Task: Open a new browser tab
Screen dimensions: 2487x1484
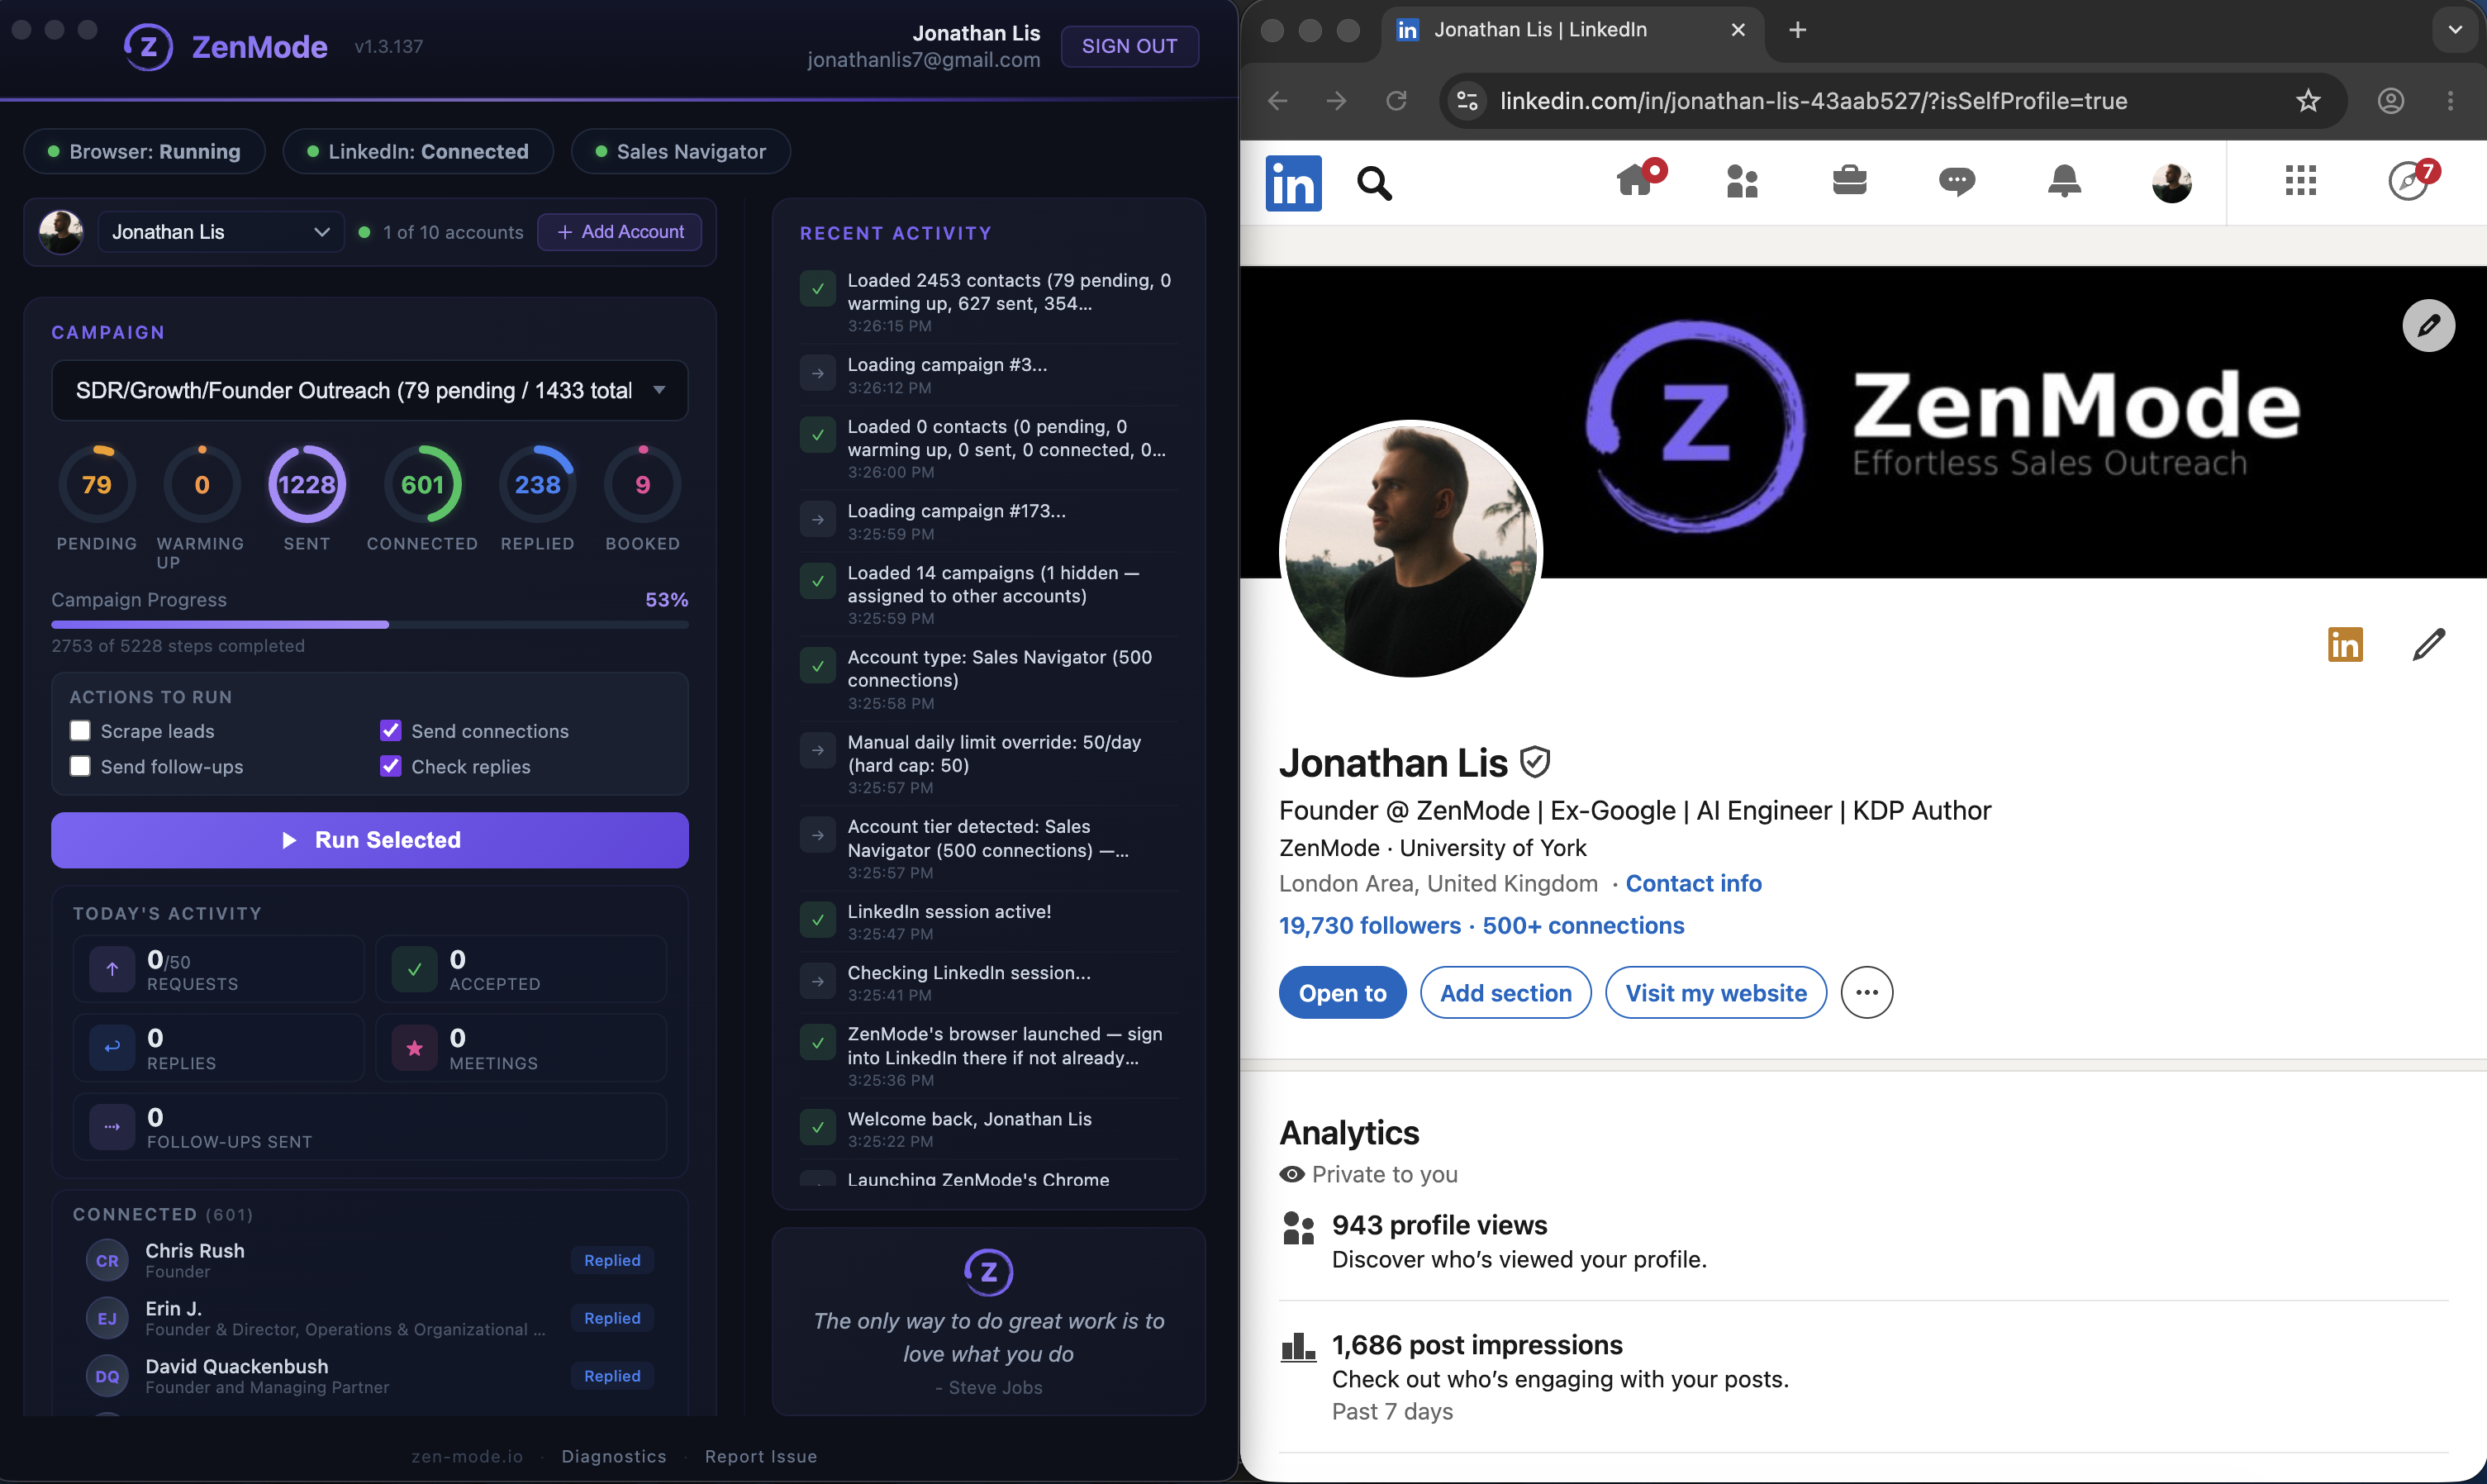Action: tap(1797, 30)
